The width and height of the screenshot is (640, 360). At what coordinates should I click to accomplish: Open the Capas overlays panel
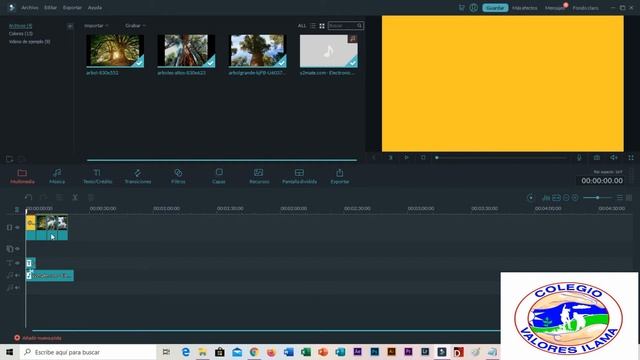[219, 176]
